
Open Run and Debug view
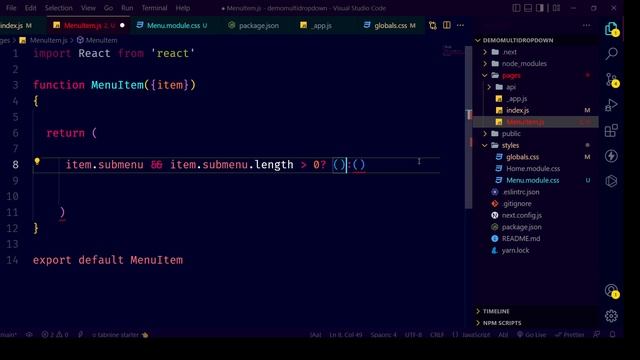(x=611, y=105)
